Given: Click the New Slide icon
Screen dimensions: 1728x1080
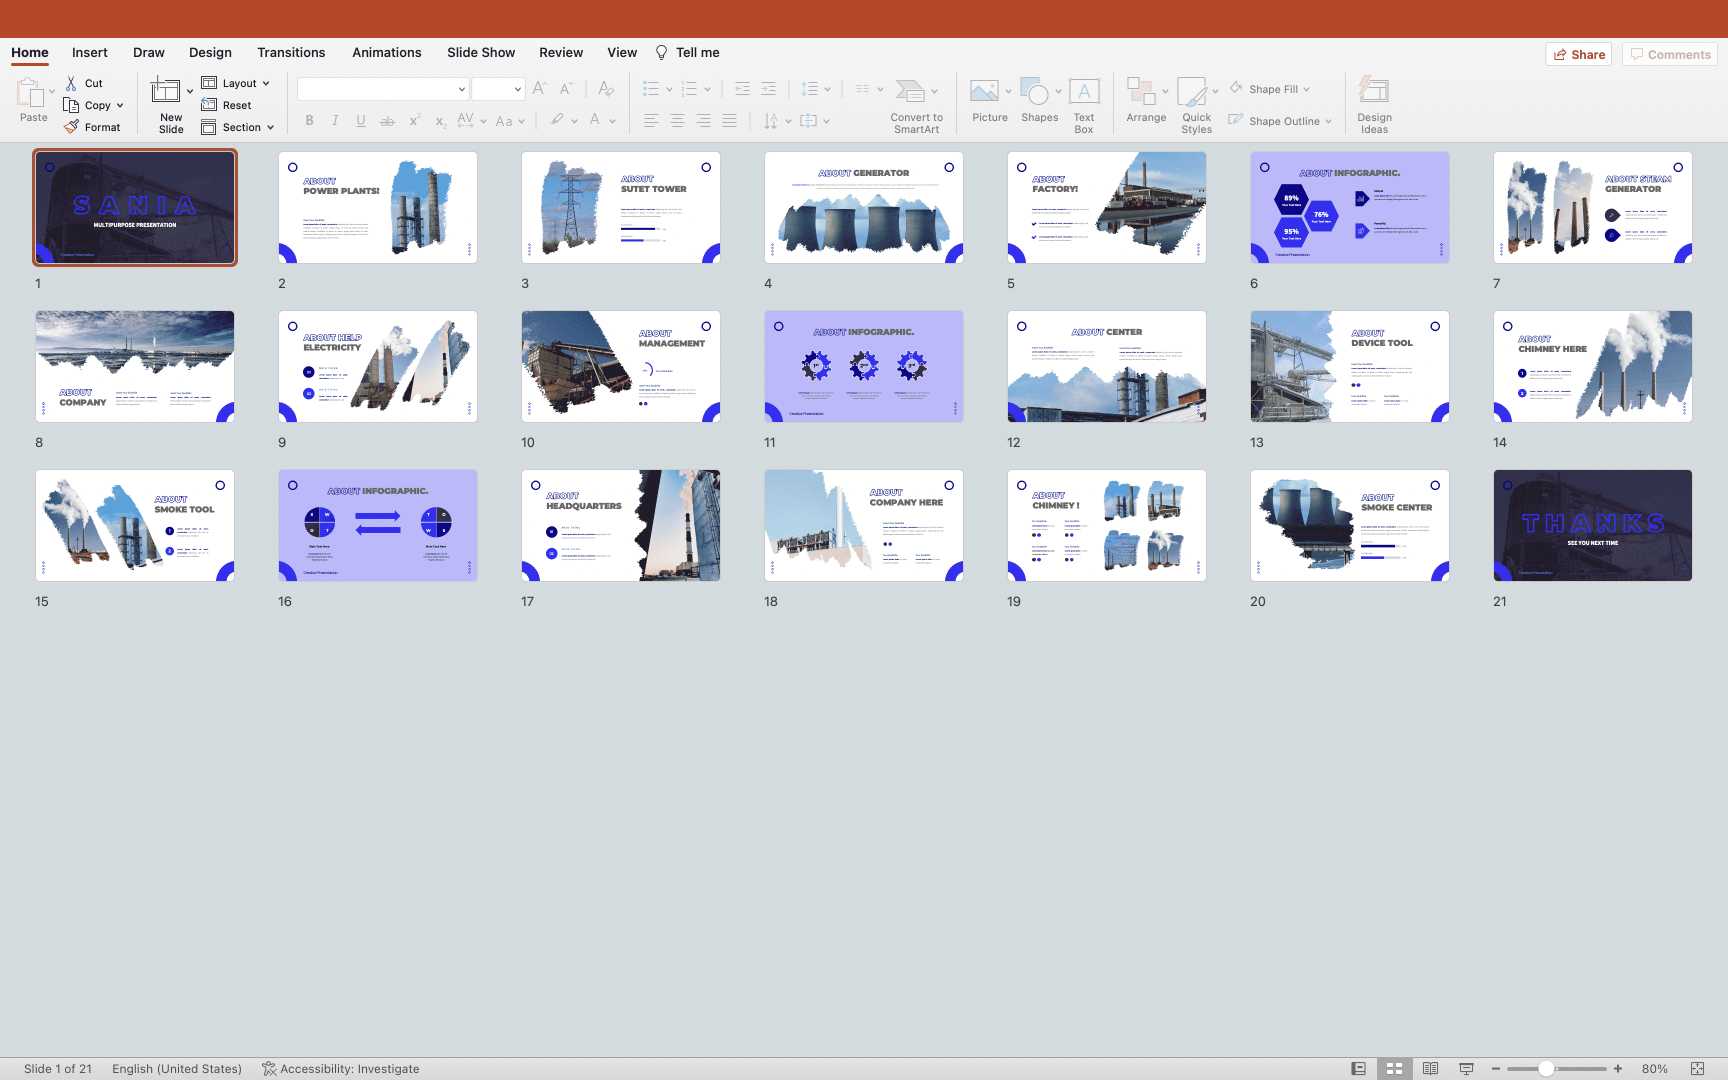Looking at the screenshot, I should pyautogui.click(x=166, y=92).
